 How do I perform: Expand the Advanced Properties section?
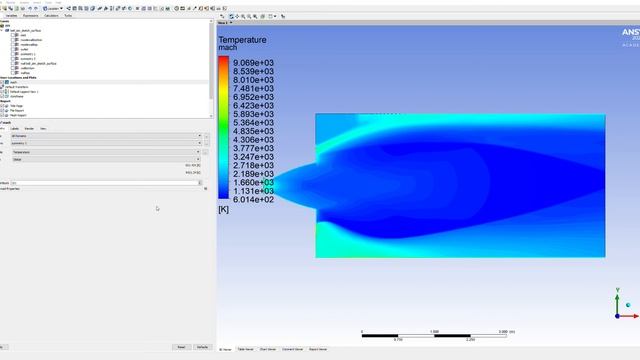click(x=205, y=189)
